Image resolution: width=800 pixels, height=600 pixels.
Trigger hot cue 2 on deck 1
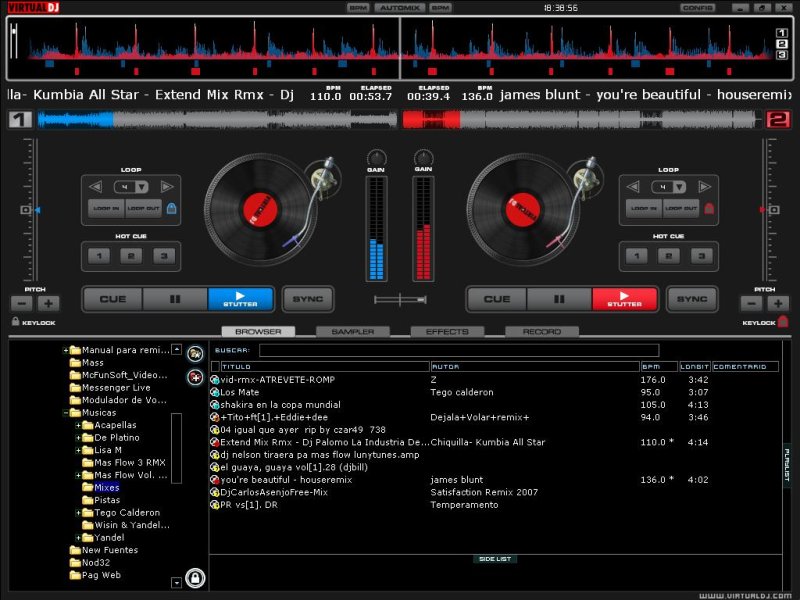pos(131,256)
